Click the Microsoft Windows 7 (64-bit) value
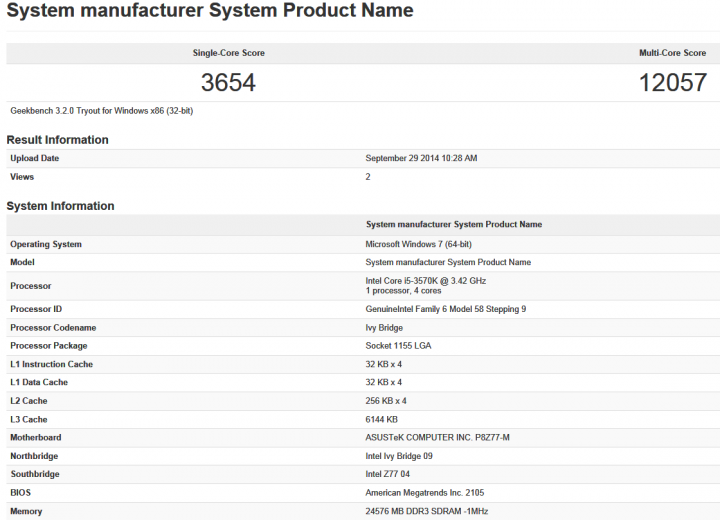Image resolution: width=720 pixels, height=520 pixels. point(427,244)
